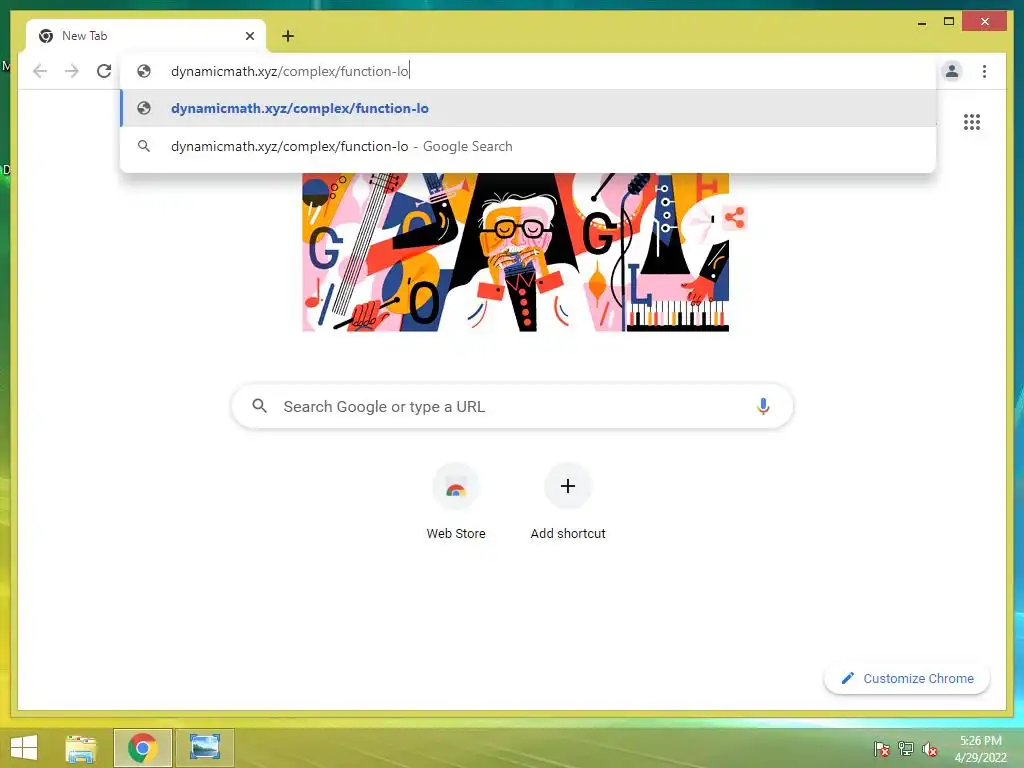Open a new tab with plus button

pos(288,36)
